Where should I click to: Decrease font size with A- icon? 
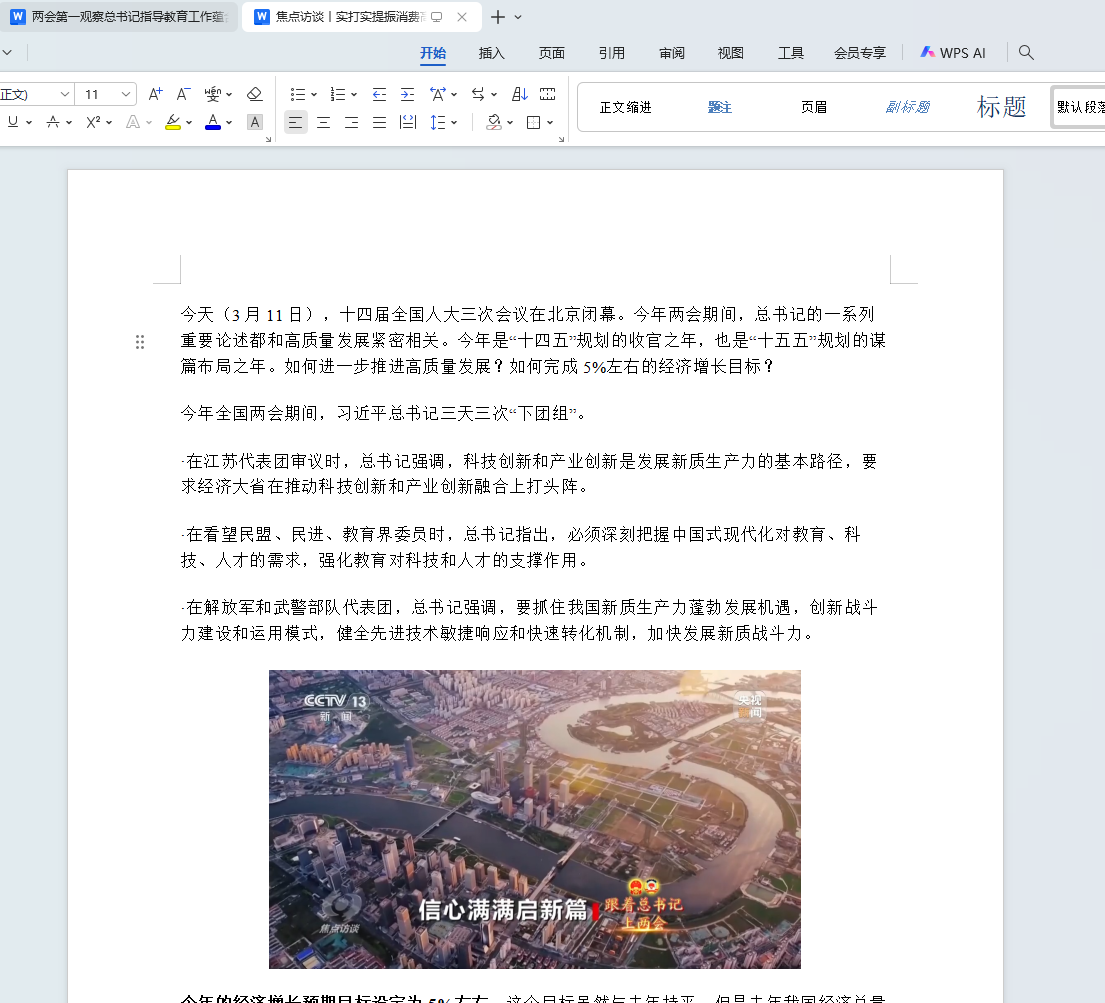pyautogui.click(x=183, y=94)
